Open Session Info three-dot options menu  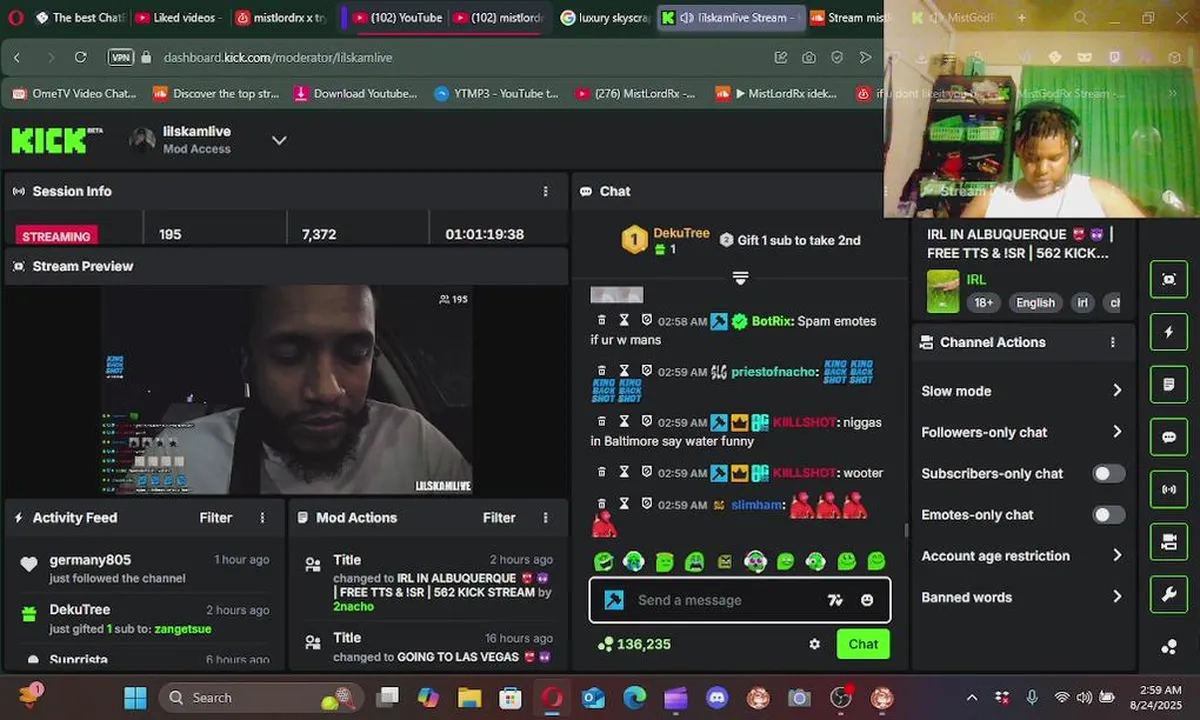click(x=545, y=191)
